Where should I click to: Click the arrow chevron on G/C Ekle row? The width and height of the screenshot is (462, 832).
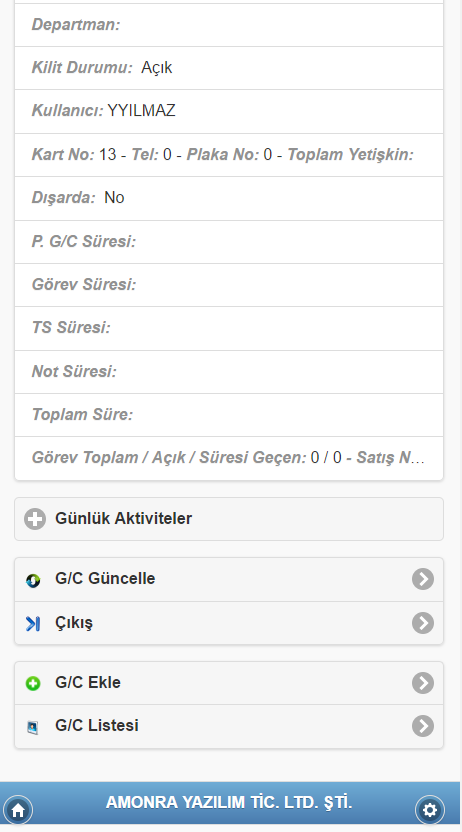tap(423, 683)
